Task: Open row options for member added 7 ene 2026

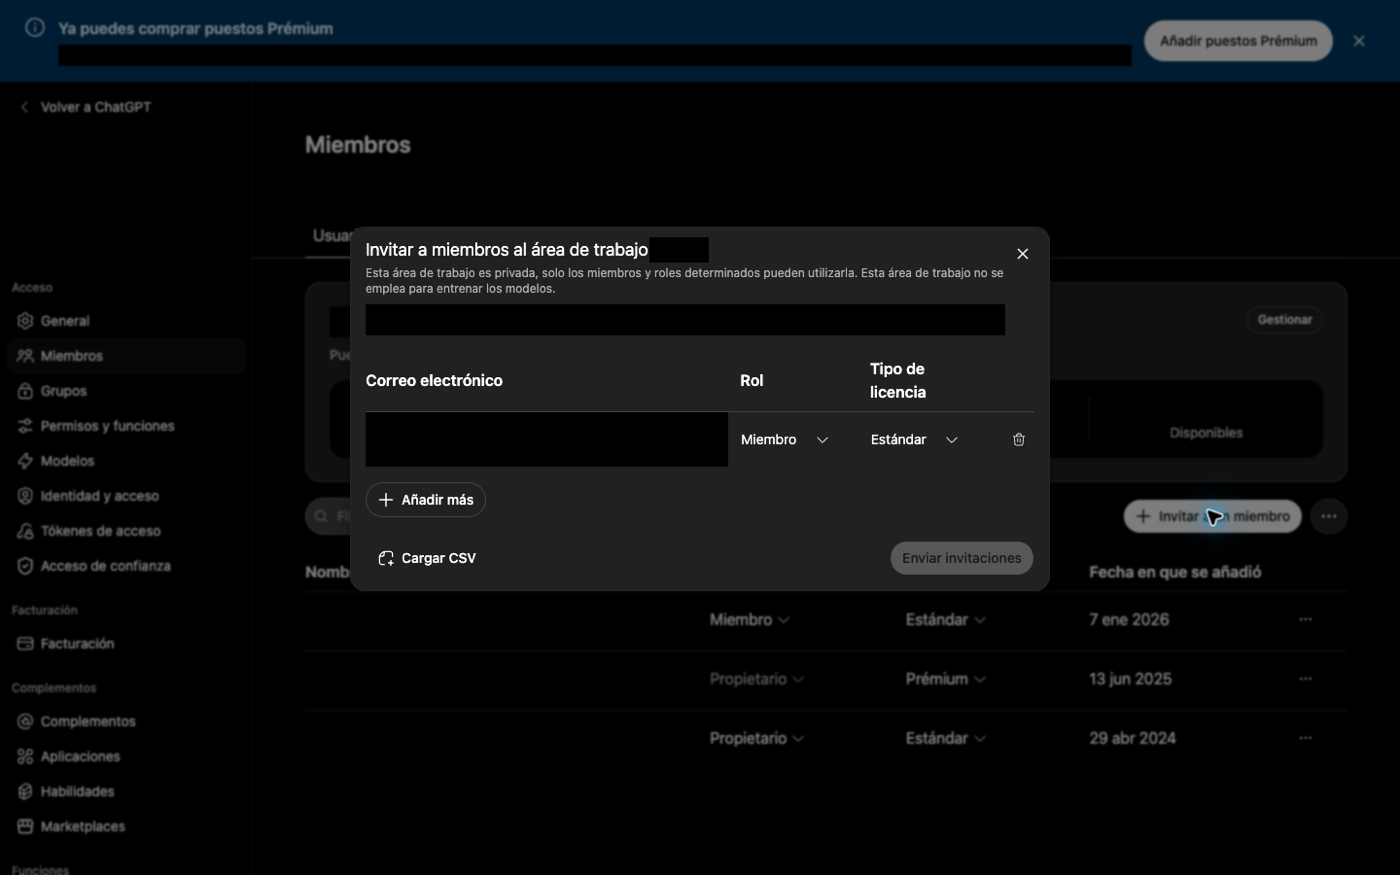Action: pyautogui.click(x=1305, y=620)
